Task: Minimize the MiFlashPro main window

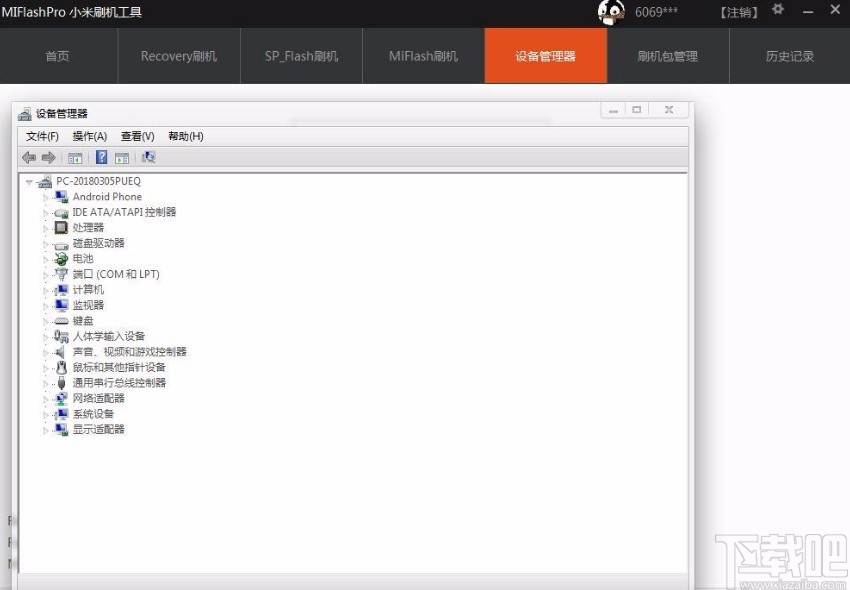Action: pos(808,11)
